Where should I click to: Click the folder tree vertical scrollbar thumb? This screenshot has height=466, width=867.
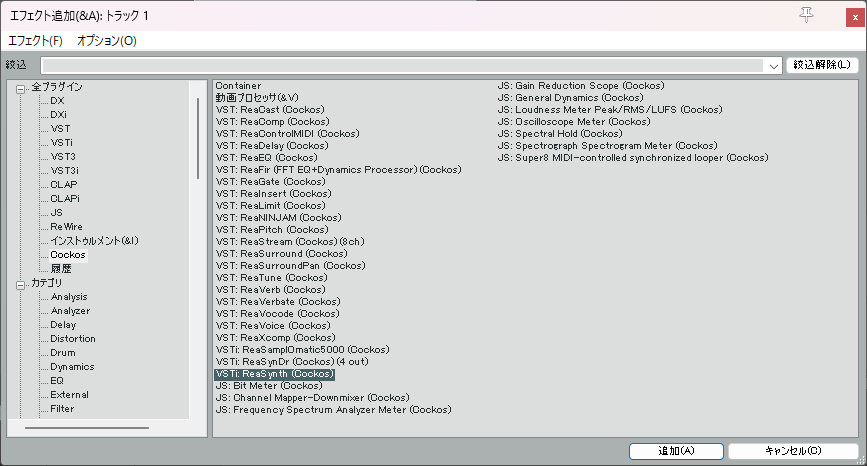coord(197,138)
